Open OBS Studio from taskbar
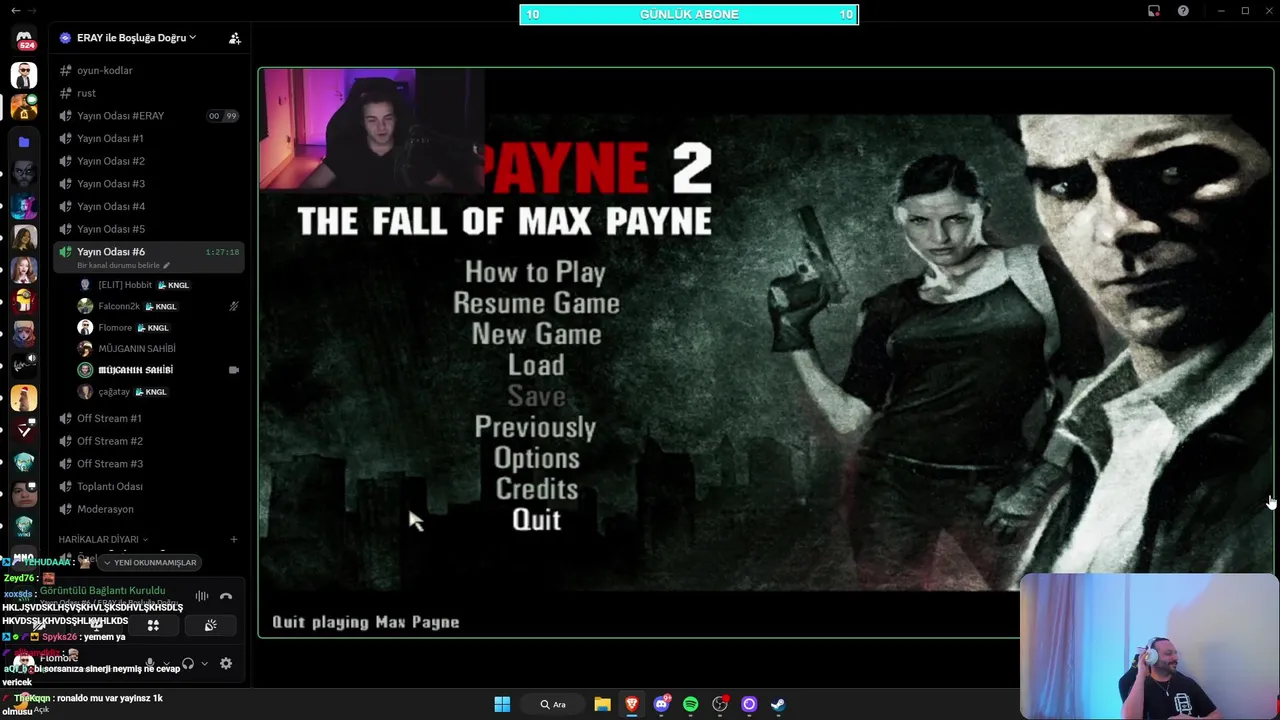Screen dimensions: 1280x720 click(720, 704)
